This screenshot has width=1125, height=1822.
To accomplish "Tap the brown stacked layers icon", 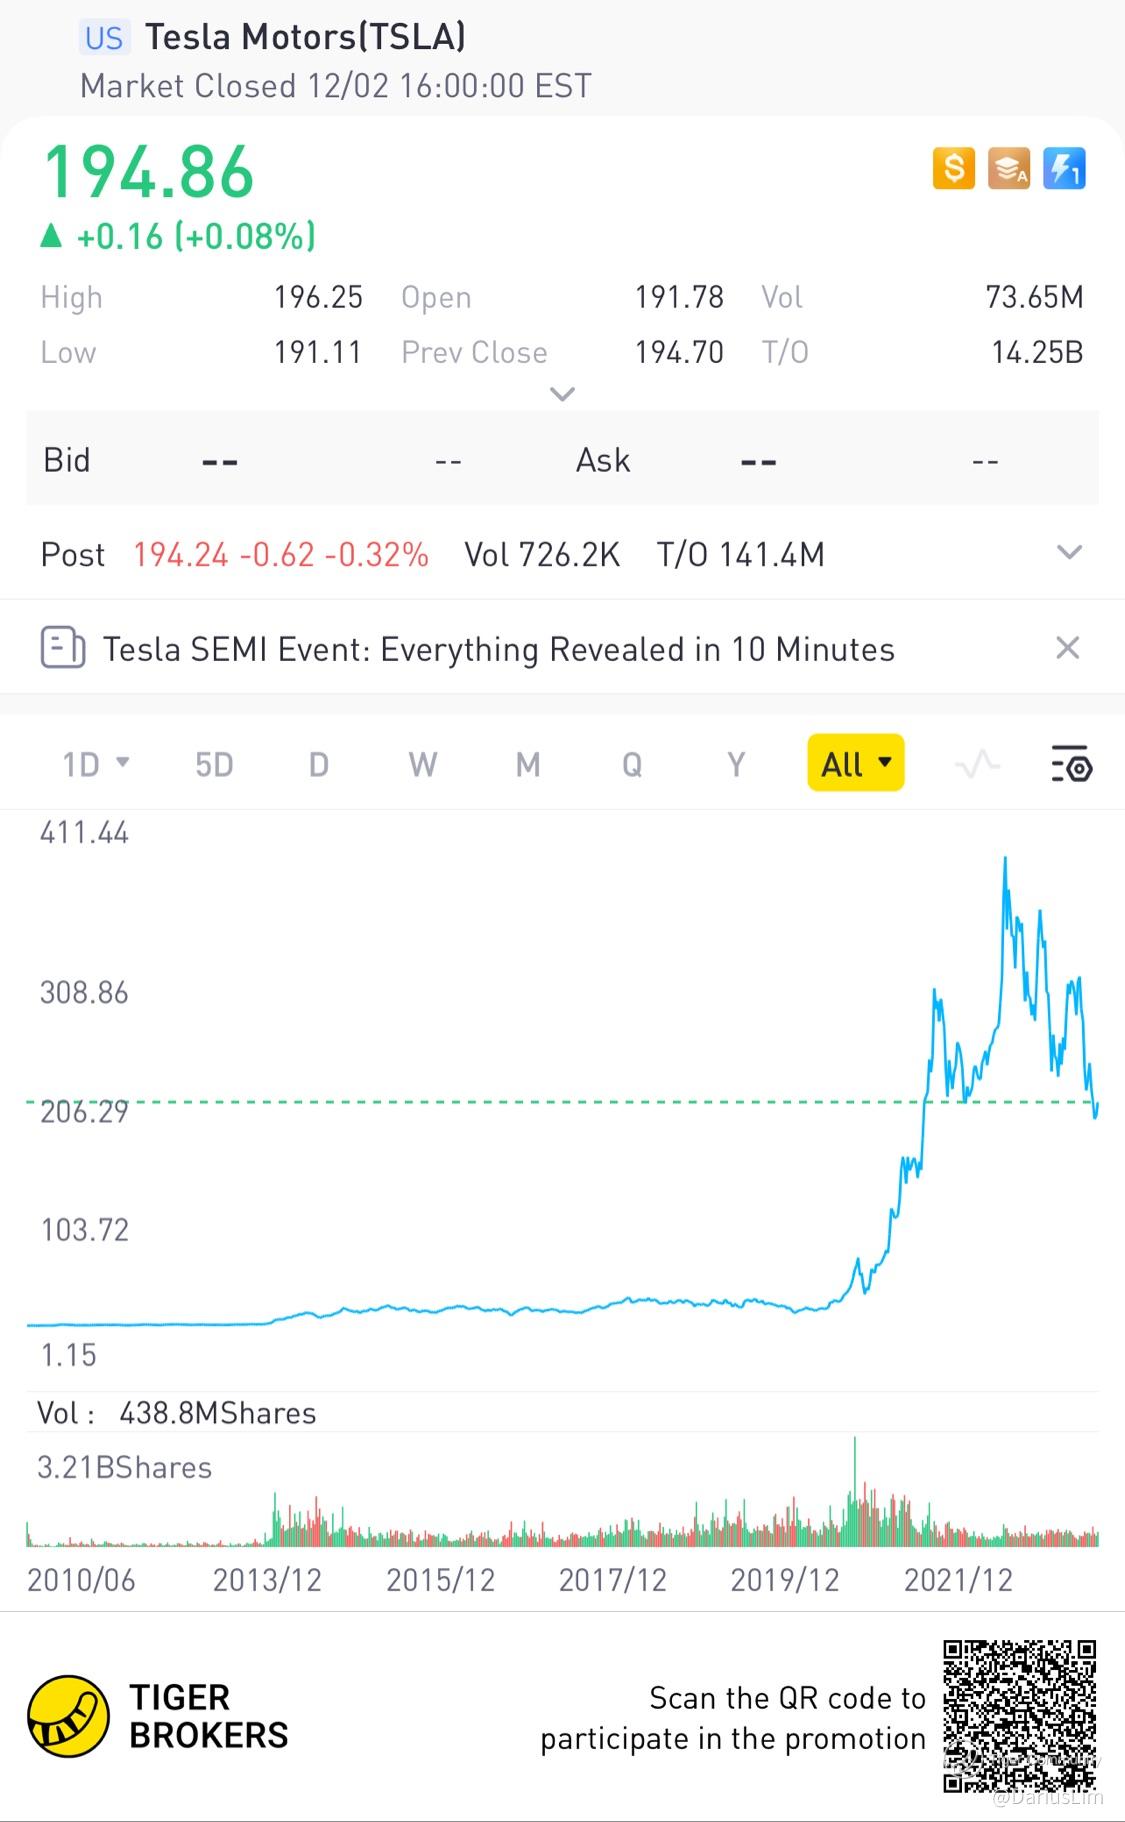I will (x=1008, y=168).
